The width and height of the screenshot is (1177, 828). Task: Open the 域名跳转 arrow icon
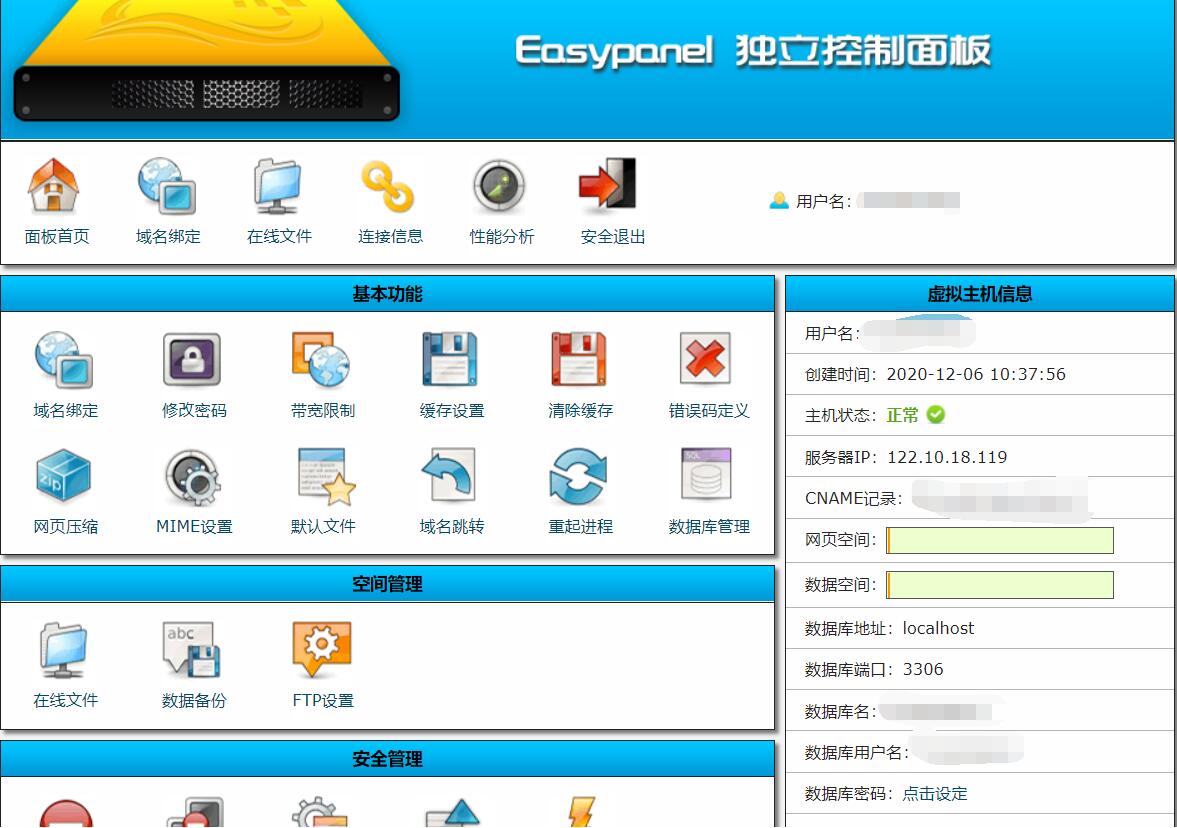pos(449,475)
